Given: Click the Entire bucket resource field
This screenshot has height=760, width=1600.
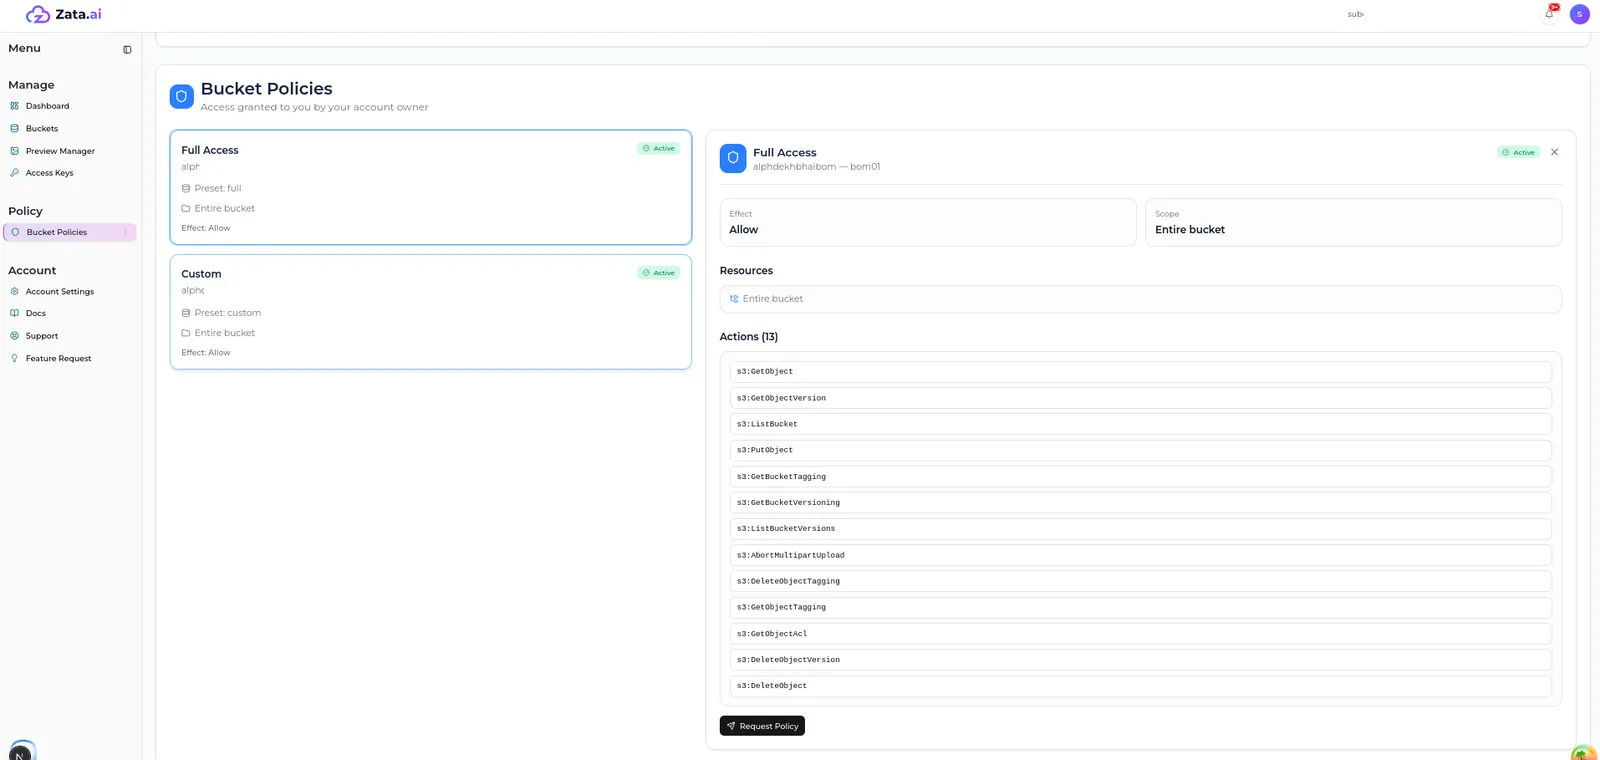Looking at the screenshot, I should 1141,299.
